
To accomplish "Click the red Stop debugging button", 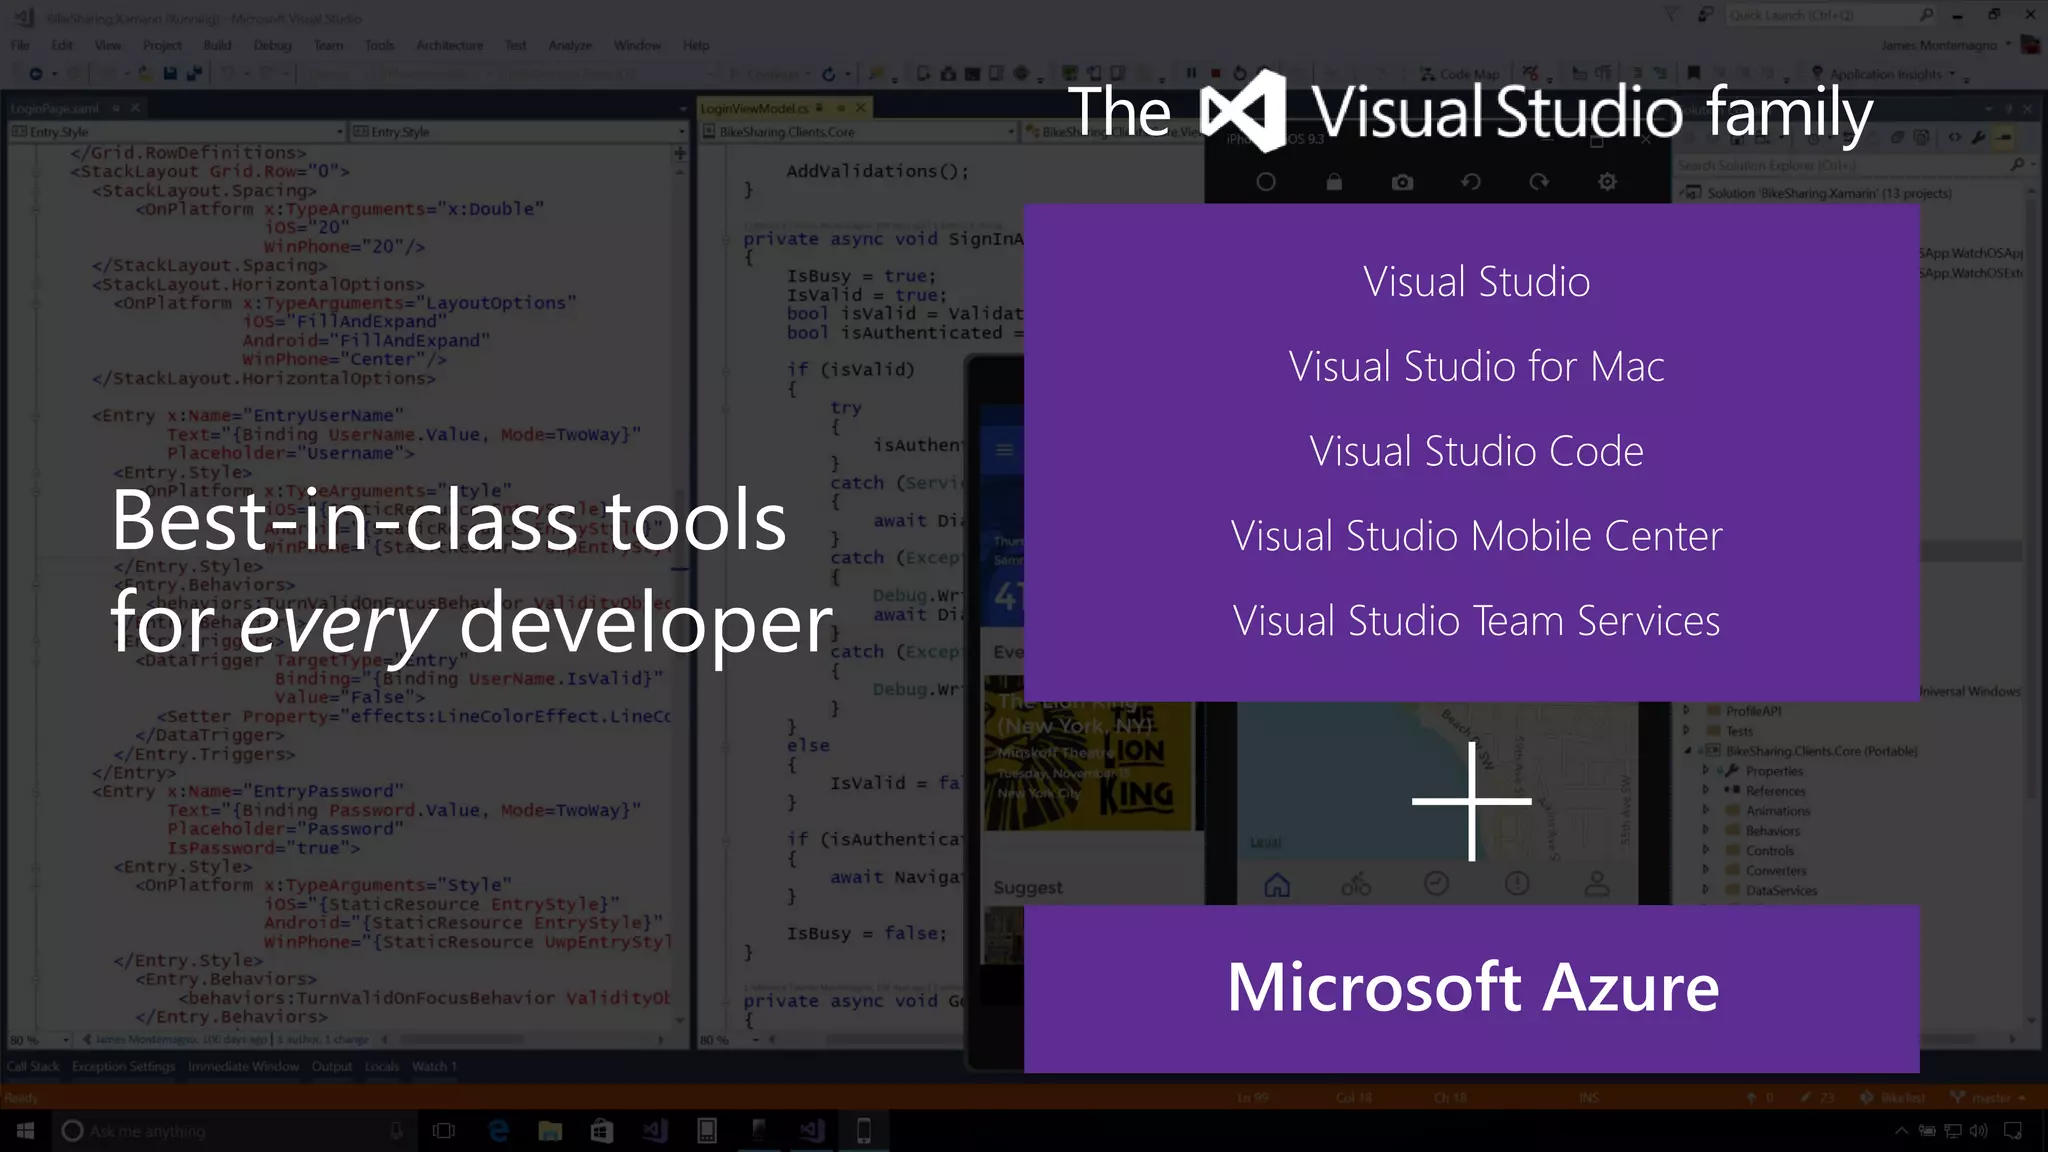I will tap(1215, 73).
